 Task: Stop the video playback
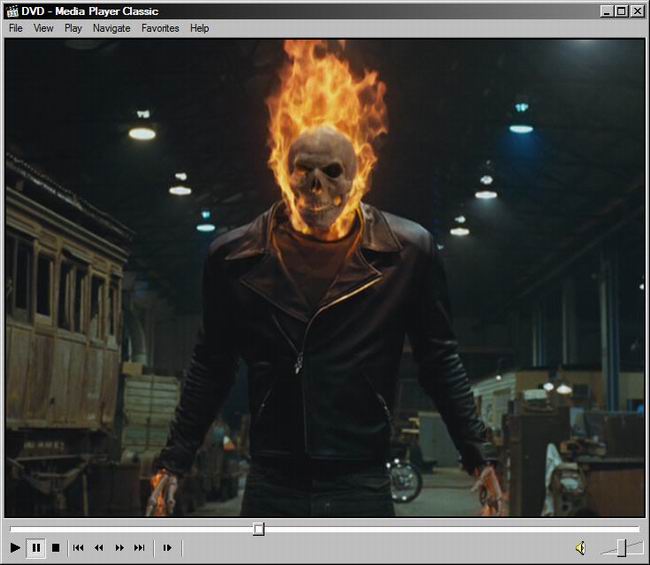pos(56,548)
